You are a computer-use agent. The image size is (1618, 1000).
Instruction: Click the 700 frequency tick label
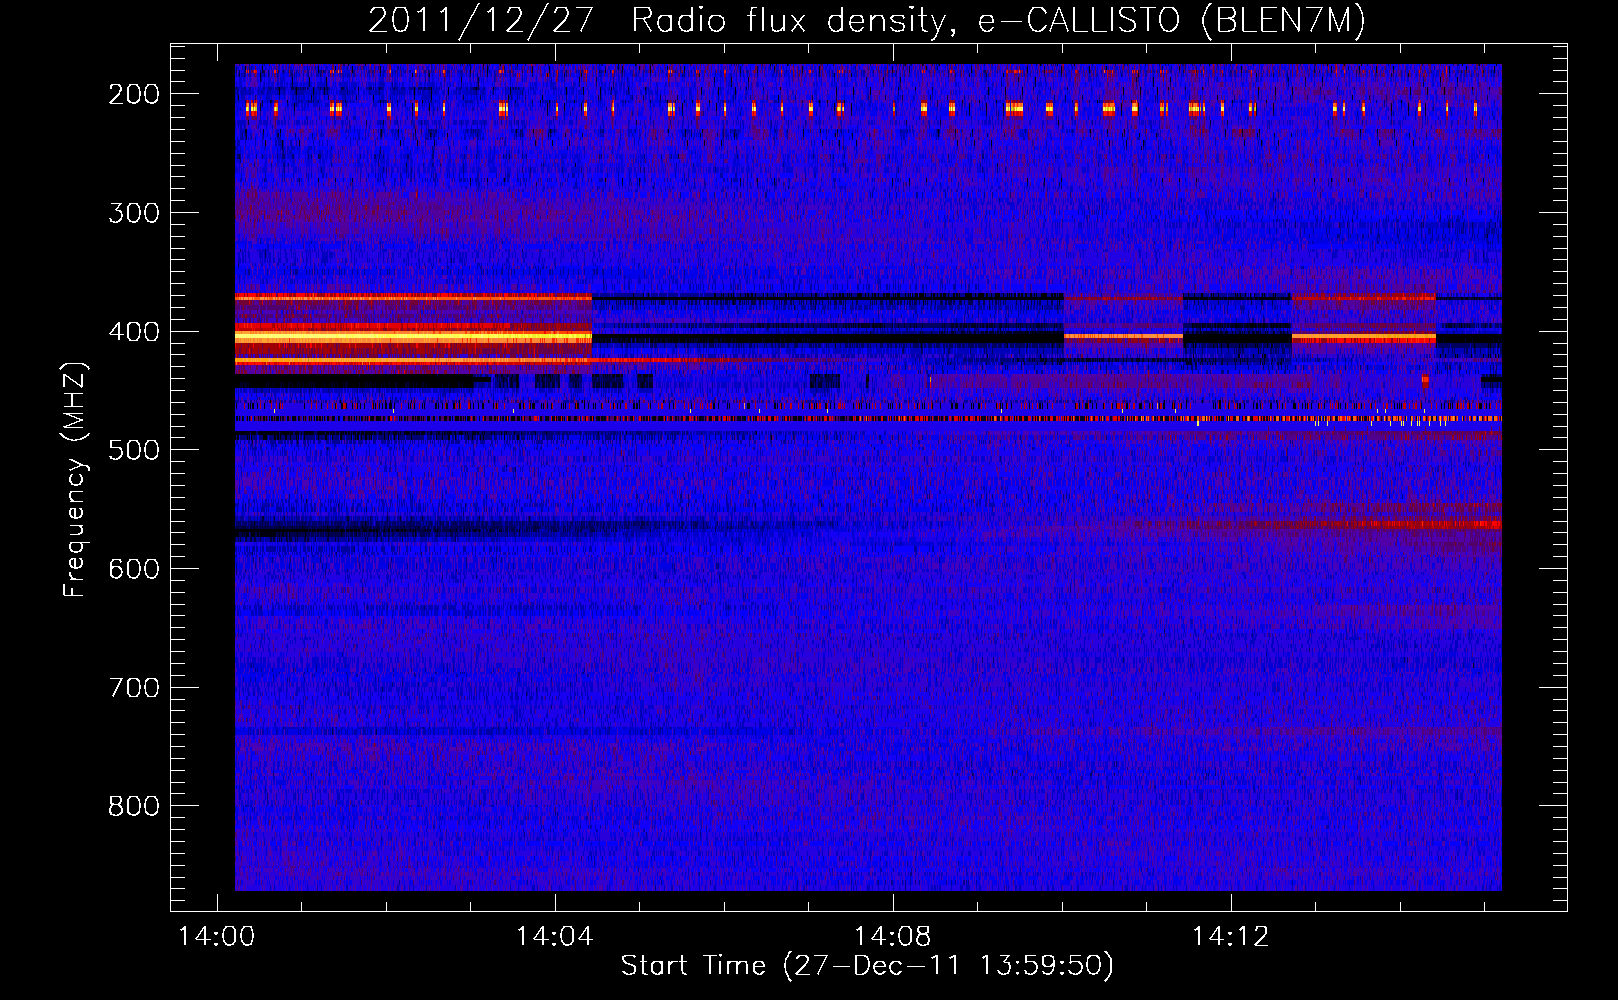point(134,688)
